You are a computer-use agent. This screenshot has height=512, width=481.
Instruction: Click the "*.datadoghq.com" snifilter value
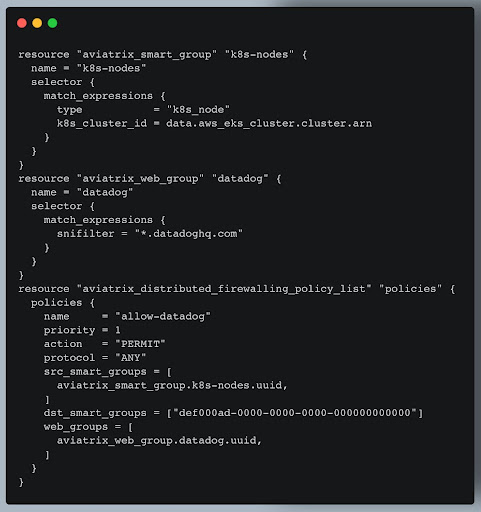[189, 234]
